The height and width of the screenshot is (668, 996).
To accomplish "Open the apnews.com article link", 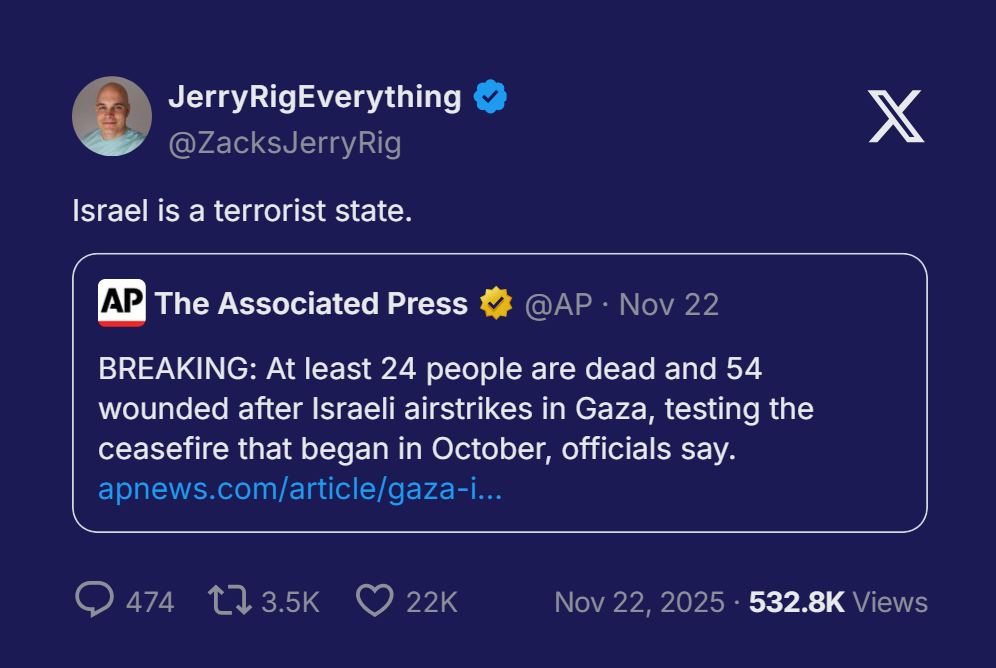I will pyautogui.click(x=300, y=490).
